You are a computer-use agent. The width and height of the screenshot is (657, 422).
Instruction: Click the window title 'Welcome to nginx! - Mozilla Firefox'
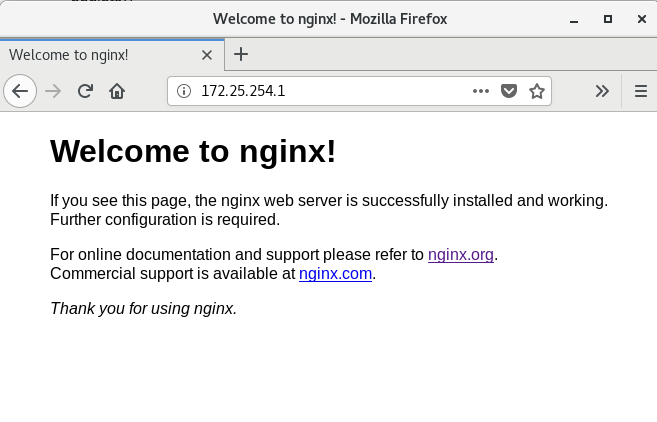coord(330,19)
